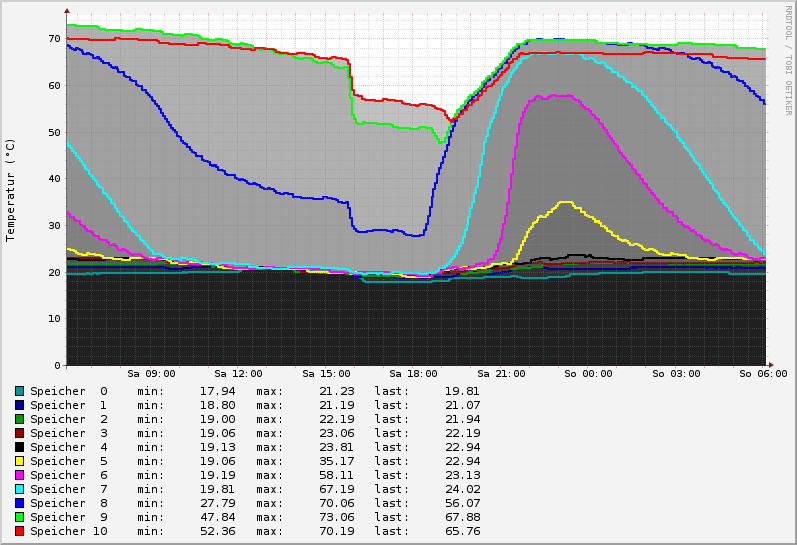Click the dark red Speicher 3 swatch

pyautogui.click(x=19, y=433)
